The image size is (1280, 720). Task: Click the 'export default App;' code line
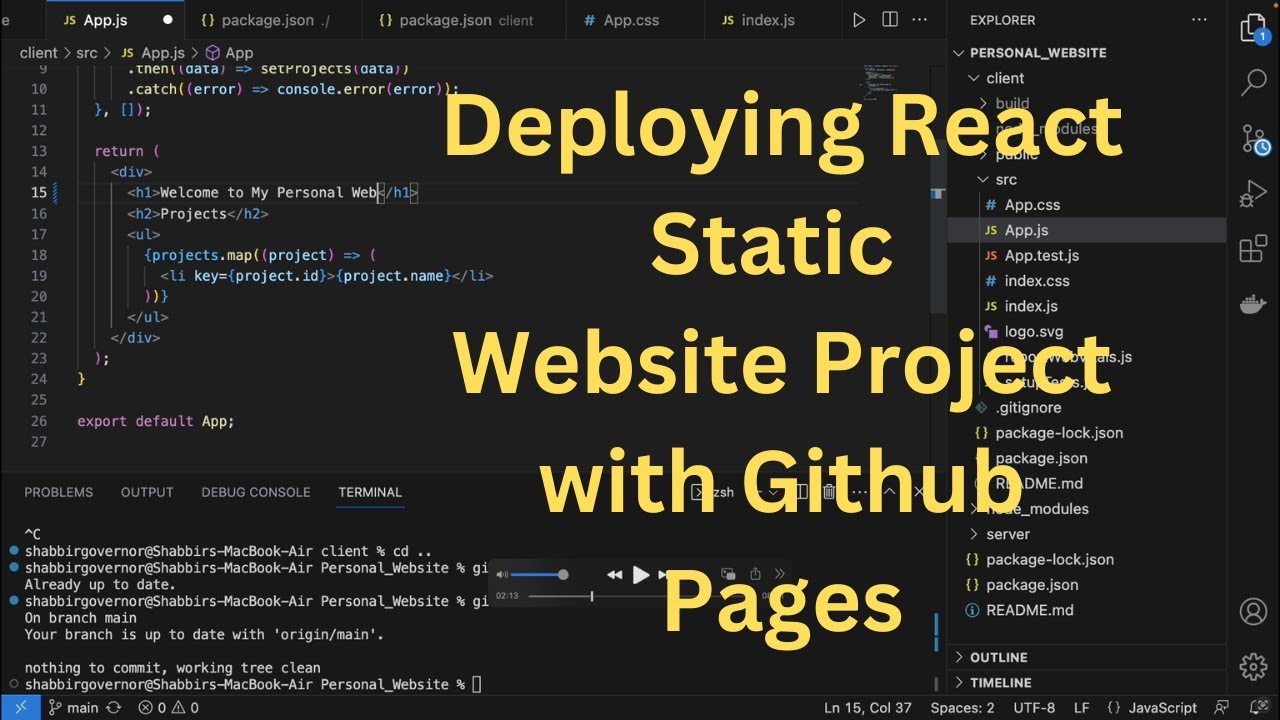(x=156, y=421)
